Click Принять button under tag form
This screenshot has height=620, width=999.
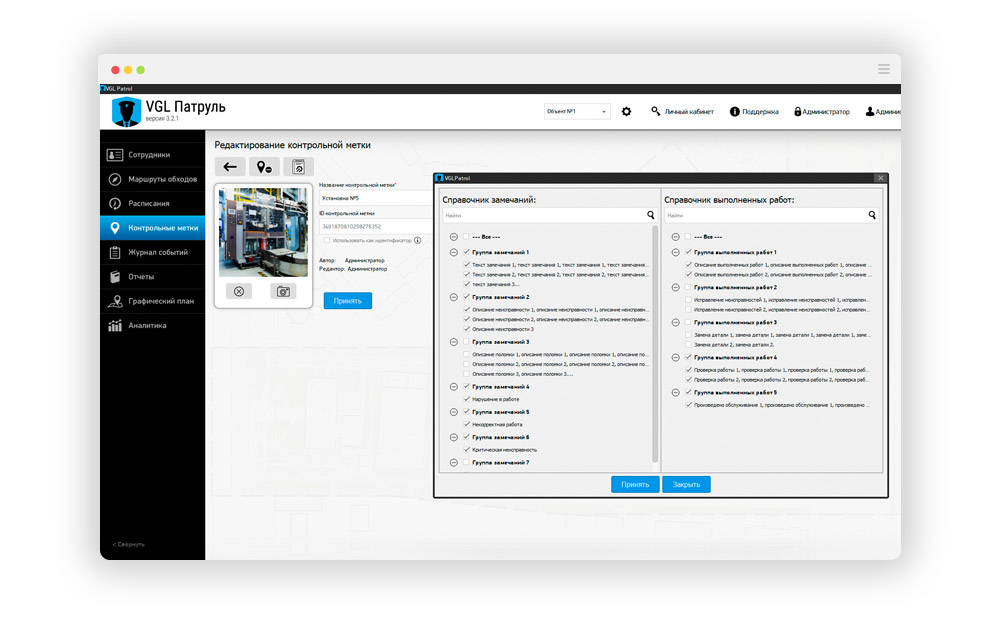click(348, 301)
